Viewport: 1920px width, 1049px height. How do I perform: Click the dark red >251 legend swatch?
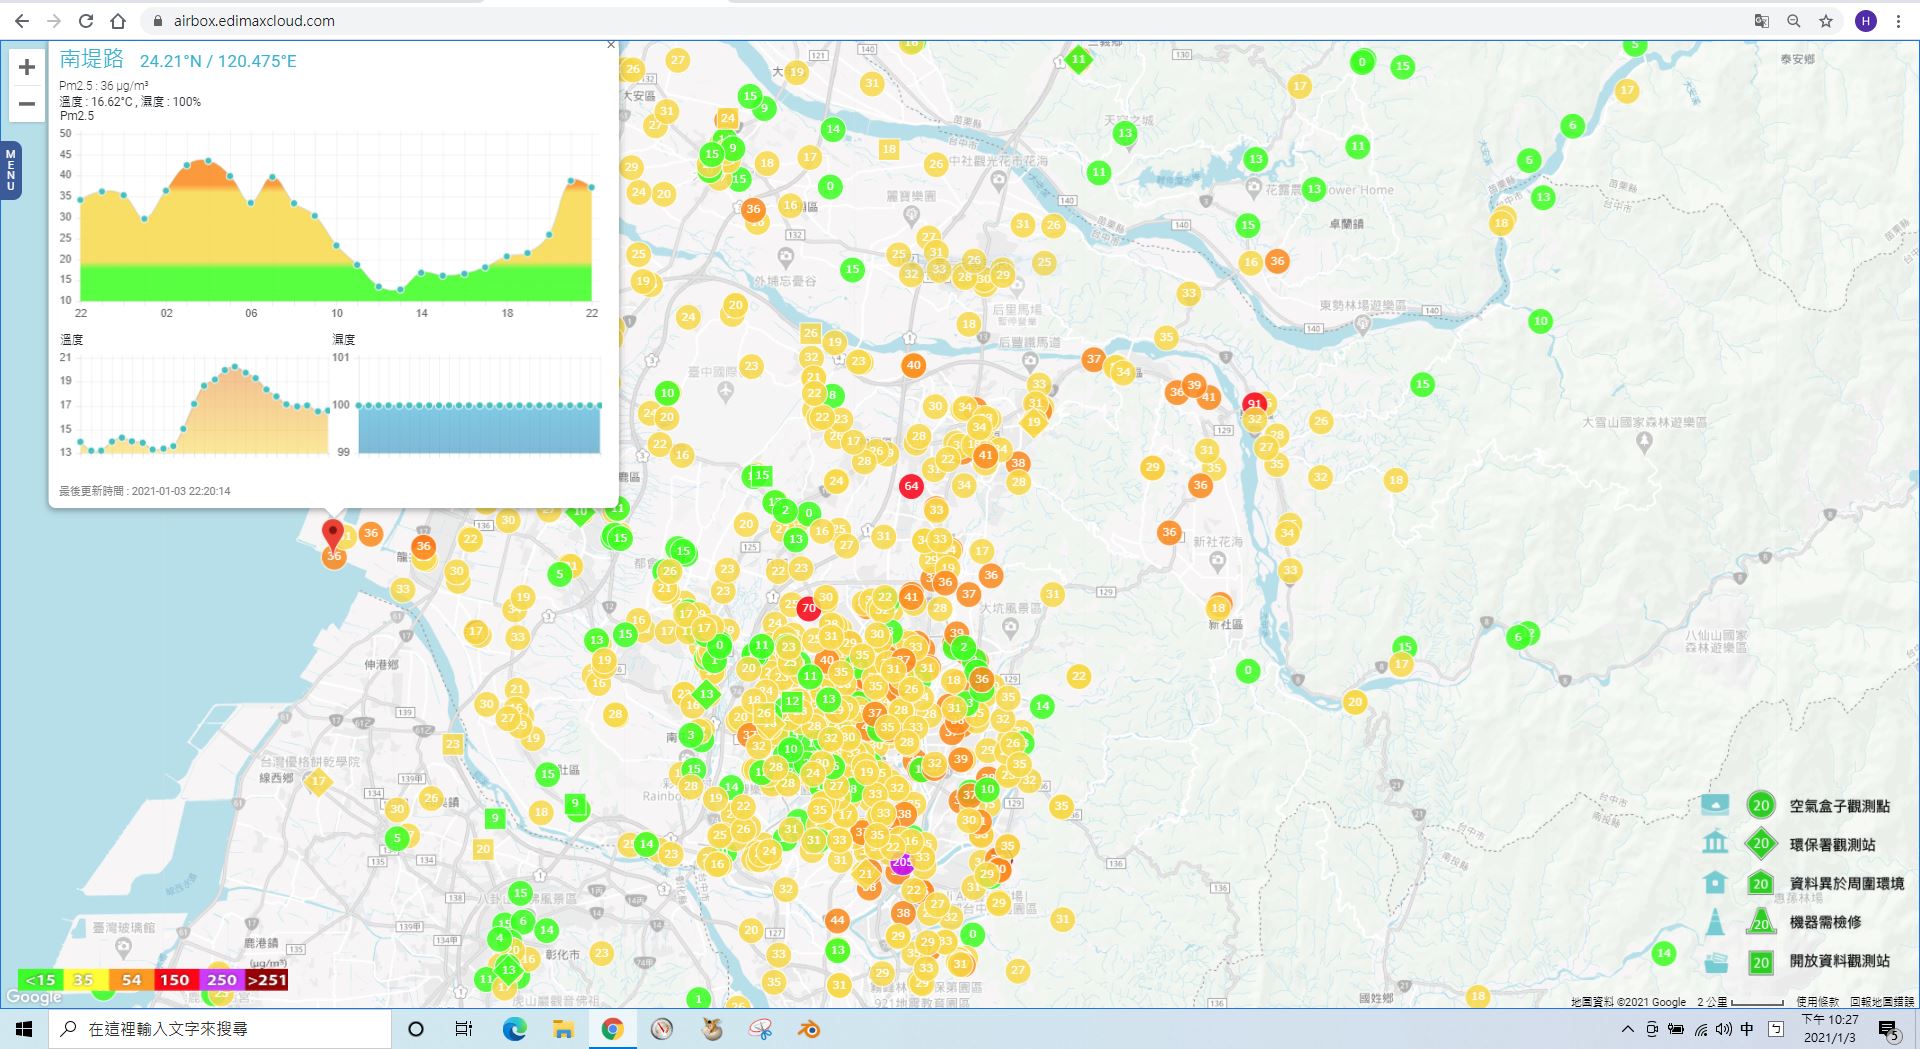click(x=266, y=980)
